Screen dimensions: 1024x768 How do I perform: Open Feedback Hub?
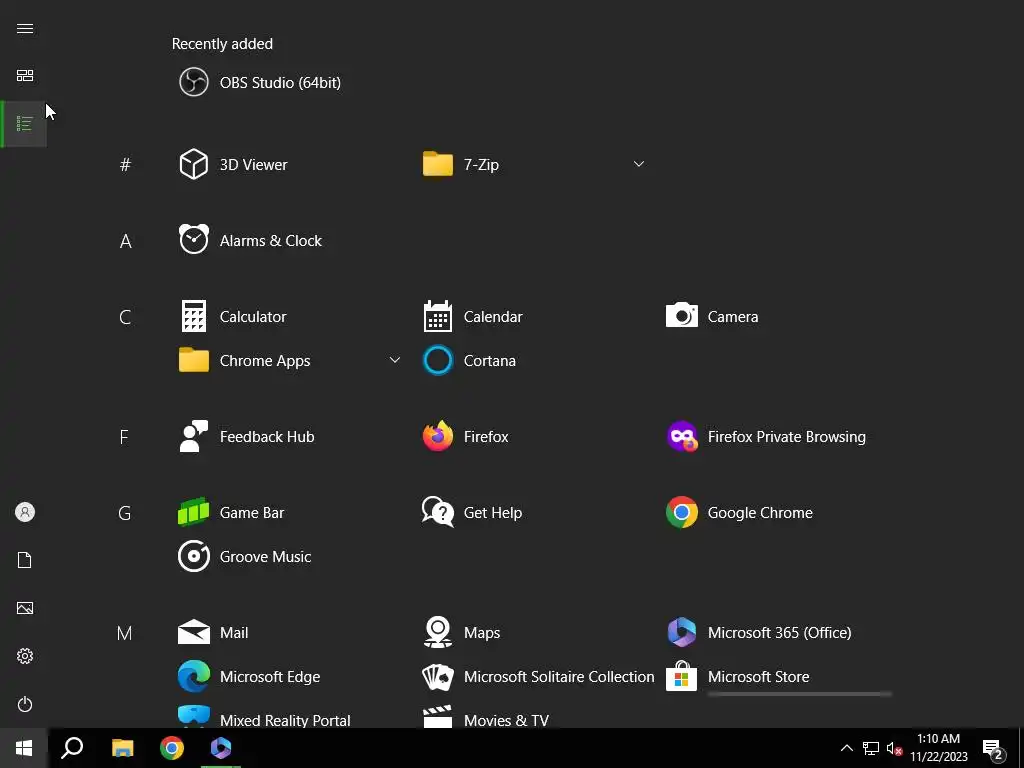pos(246,436)
